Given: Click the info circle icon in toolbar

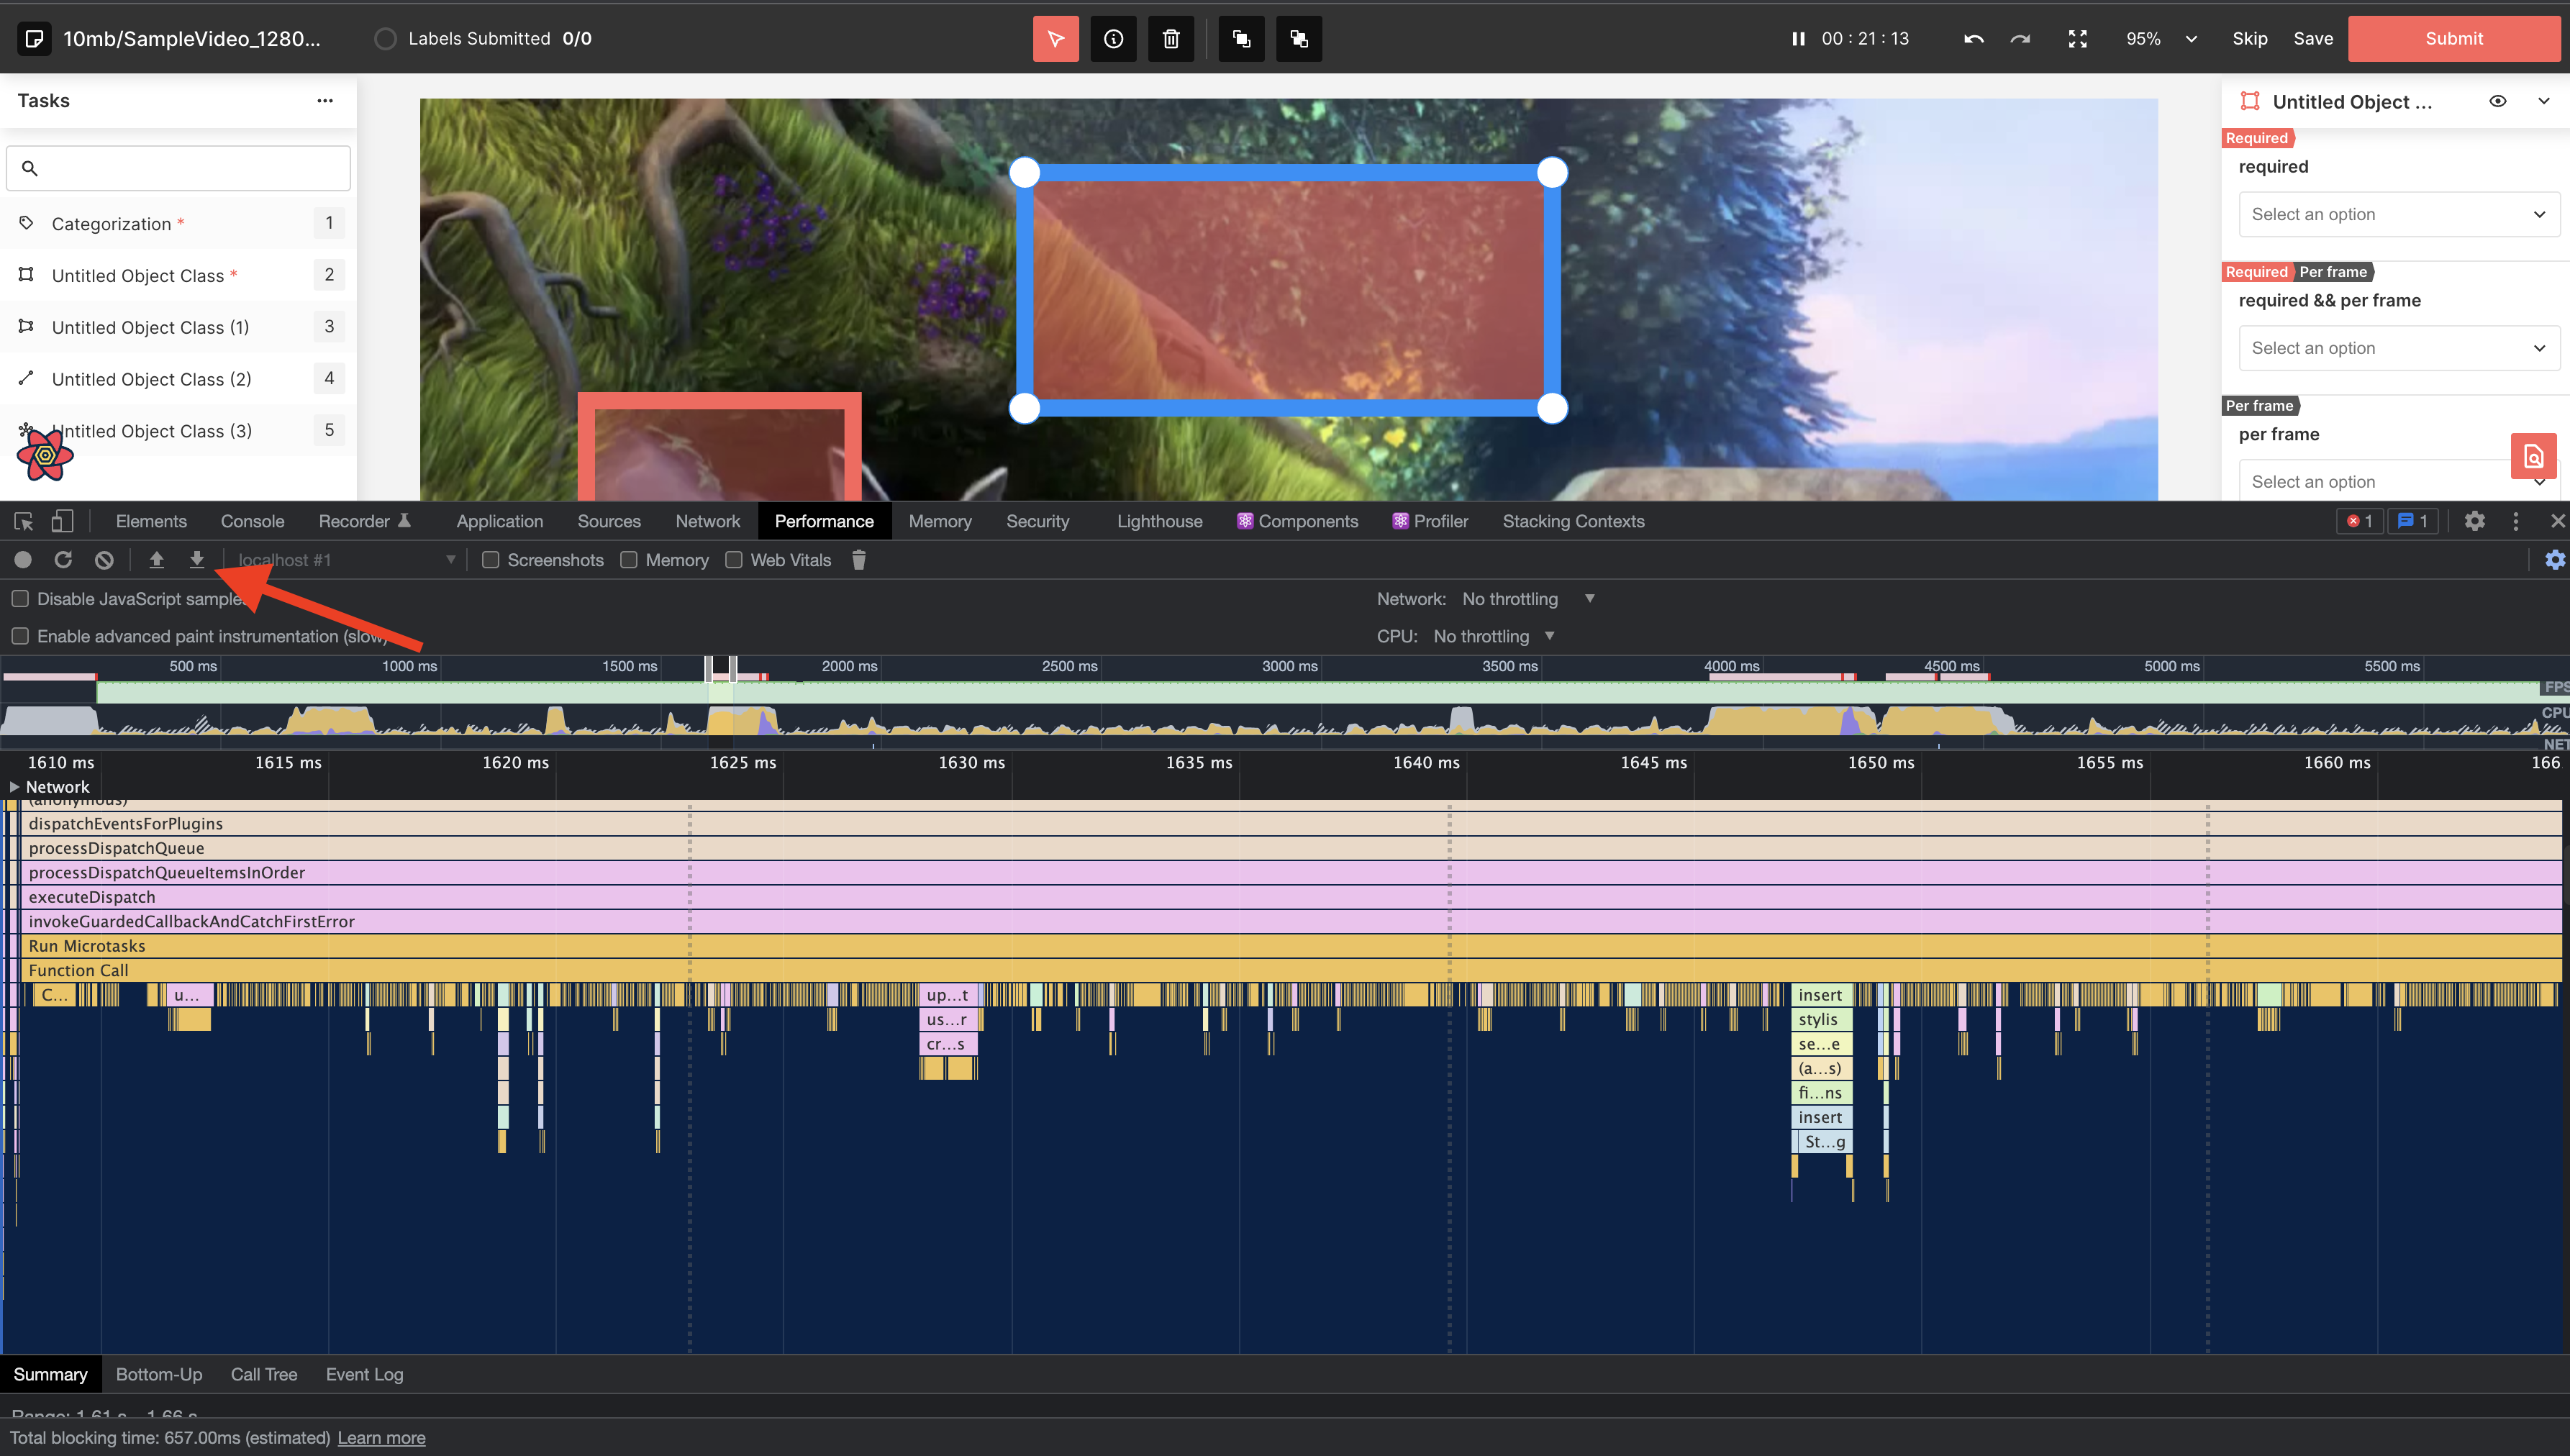Looking at the screenshot, I should point(1113,39).
